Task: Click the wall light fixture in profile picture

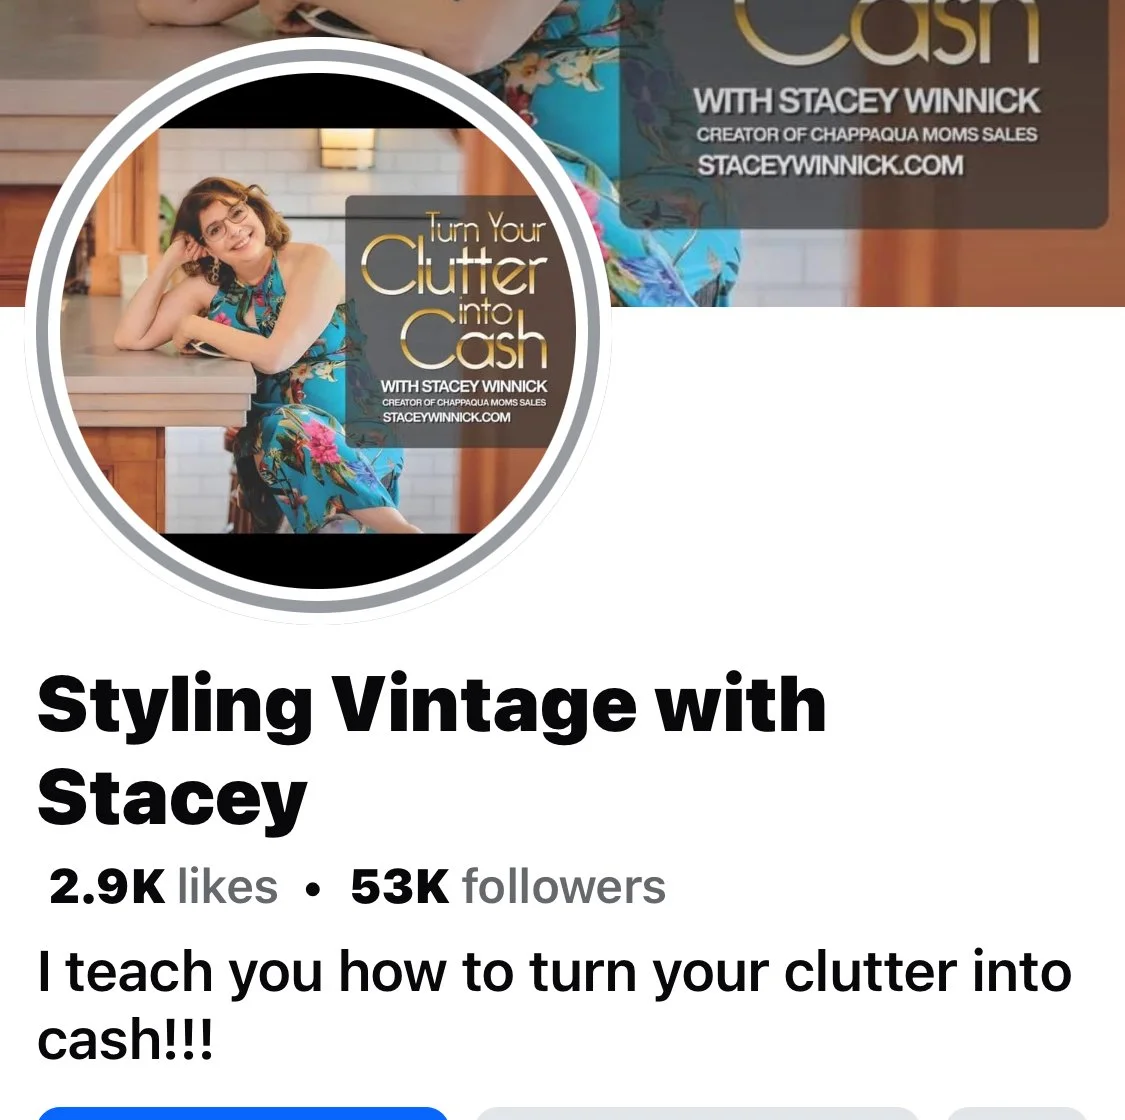Action: 347,149
